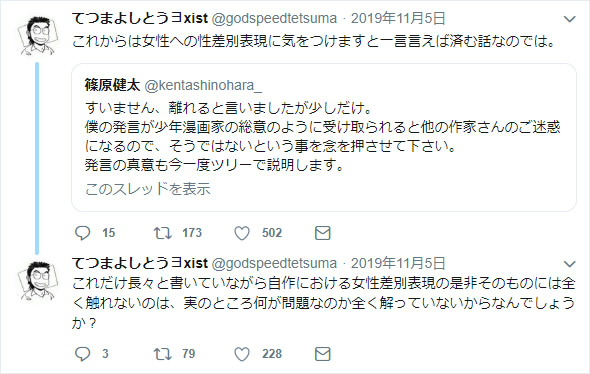
Task: Like the second tweet with 228 likes
Action: coord(242,354)
